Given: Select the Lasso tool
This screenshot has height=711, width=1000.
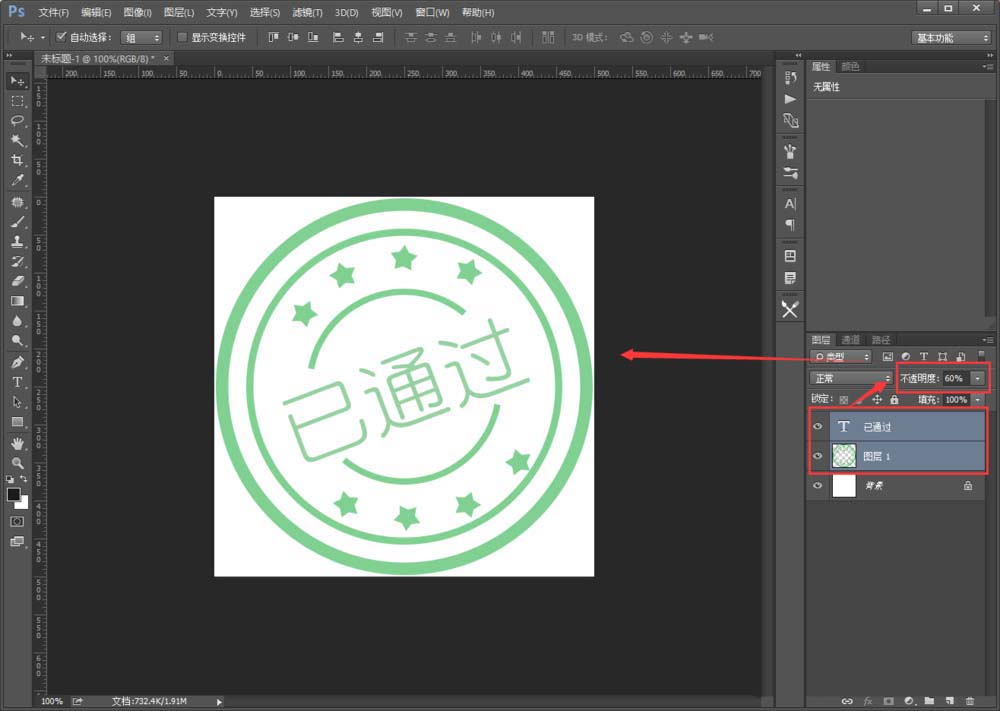Looking at the screenshot, I should (14, 122).
